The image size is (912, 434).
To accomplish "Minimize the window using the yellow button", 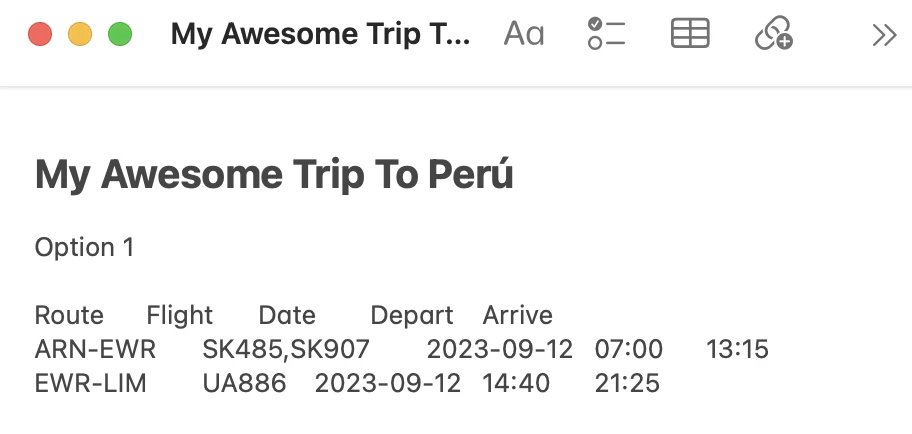I will 80,34.
